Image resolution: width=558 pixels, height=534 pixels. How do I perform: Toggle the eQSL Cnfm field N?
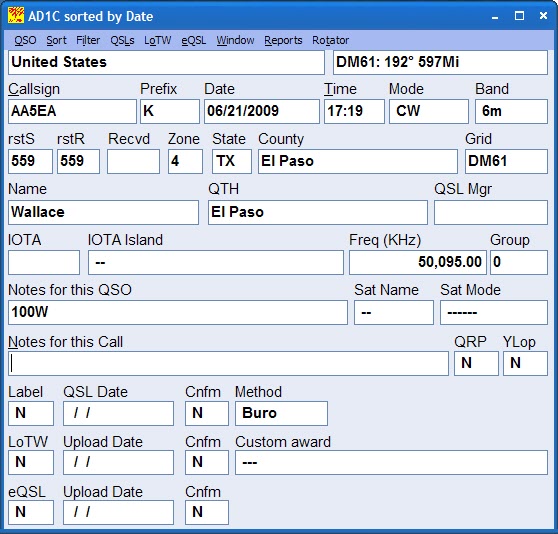point(207,512)
